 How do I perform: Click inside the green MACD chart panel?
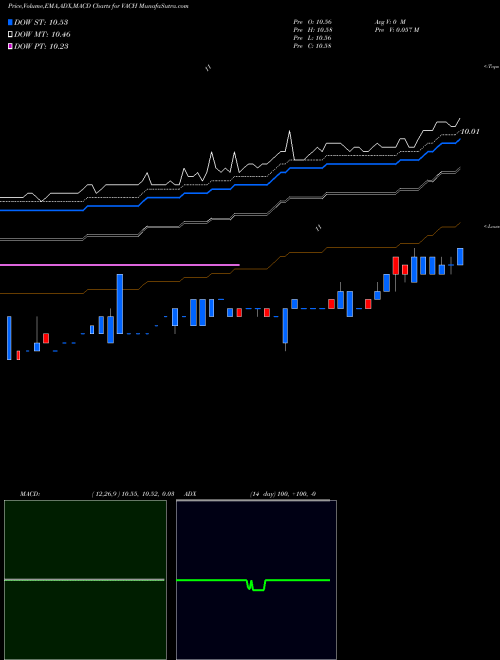click(85, 580)
